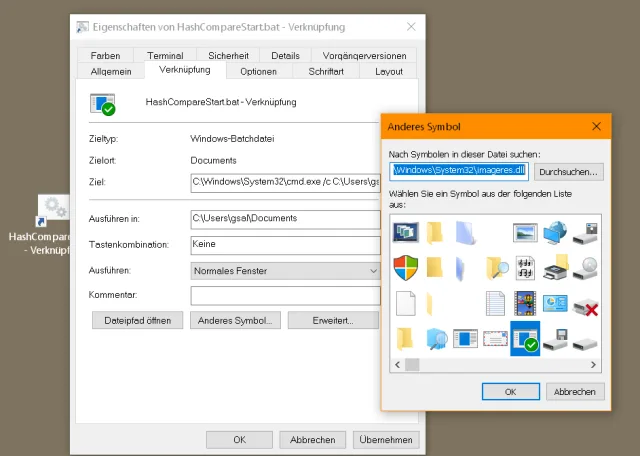Select the film strip video icon

point(525,302)
